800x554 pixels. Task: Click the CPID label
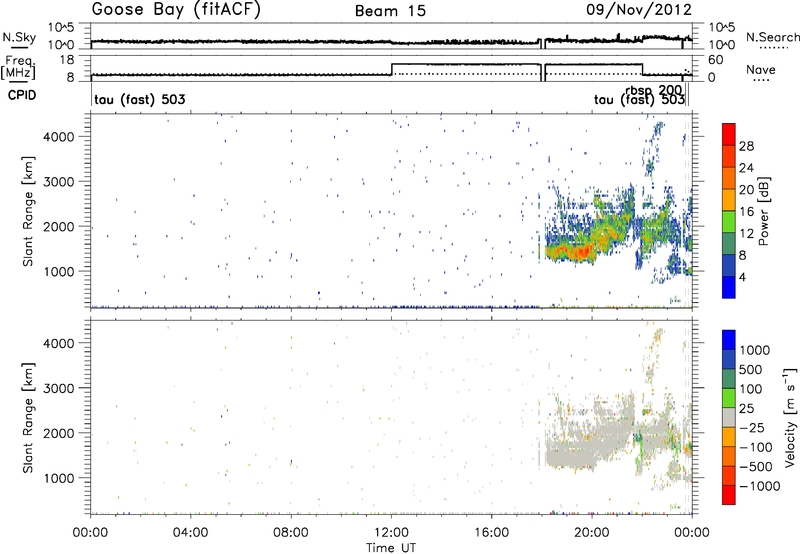tap(22, 95)
